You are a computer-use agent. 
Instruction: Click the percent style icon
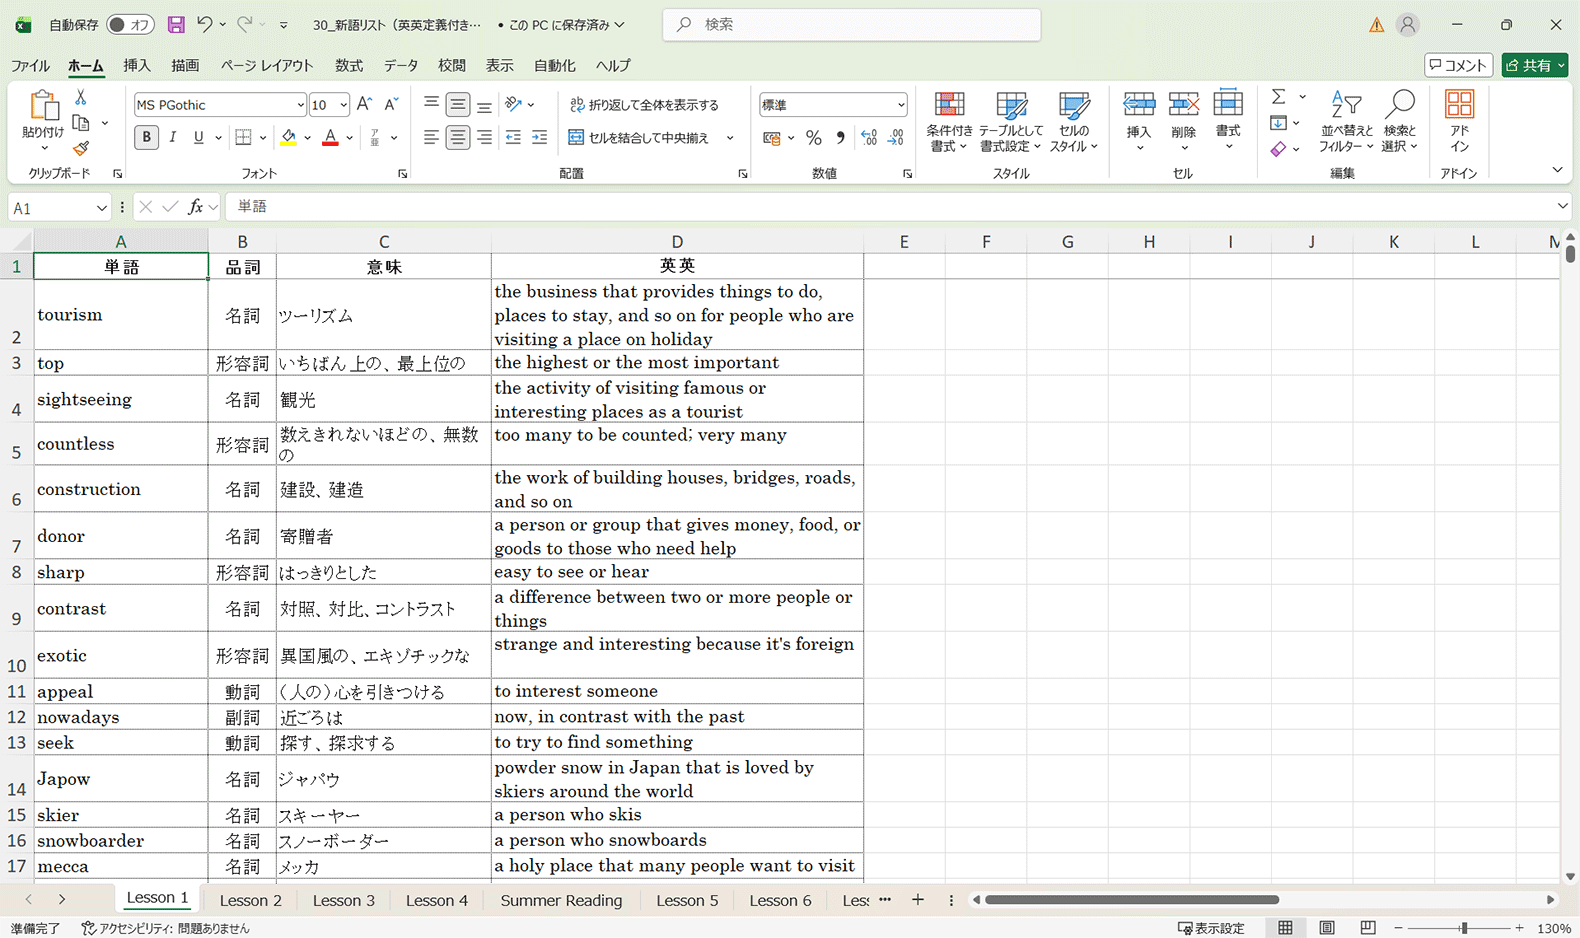(814, 138)
